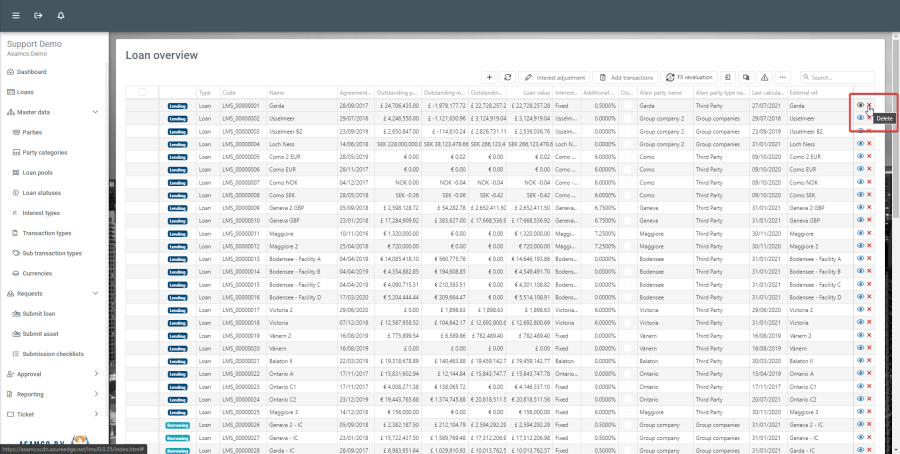This screenshot has height=454, width=900.
Task: Collapse the Master data section
Action: click(95, 112)
